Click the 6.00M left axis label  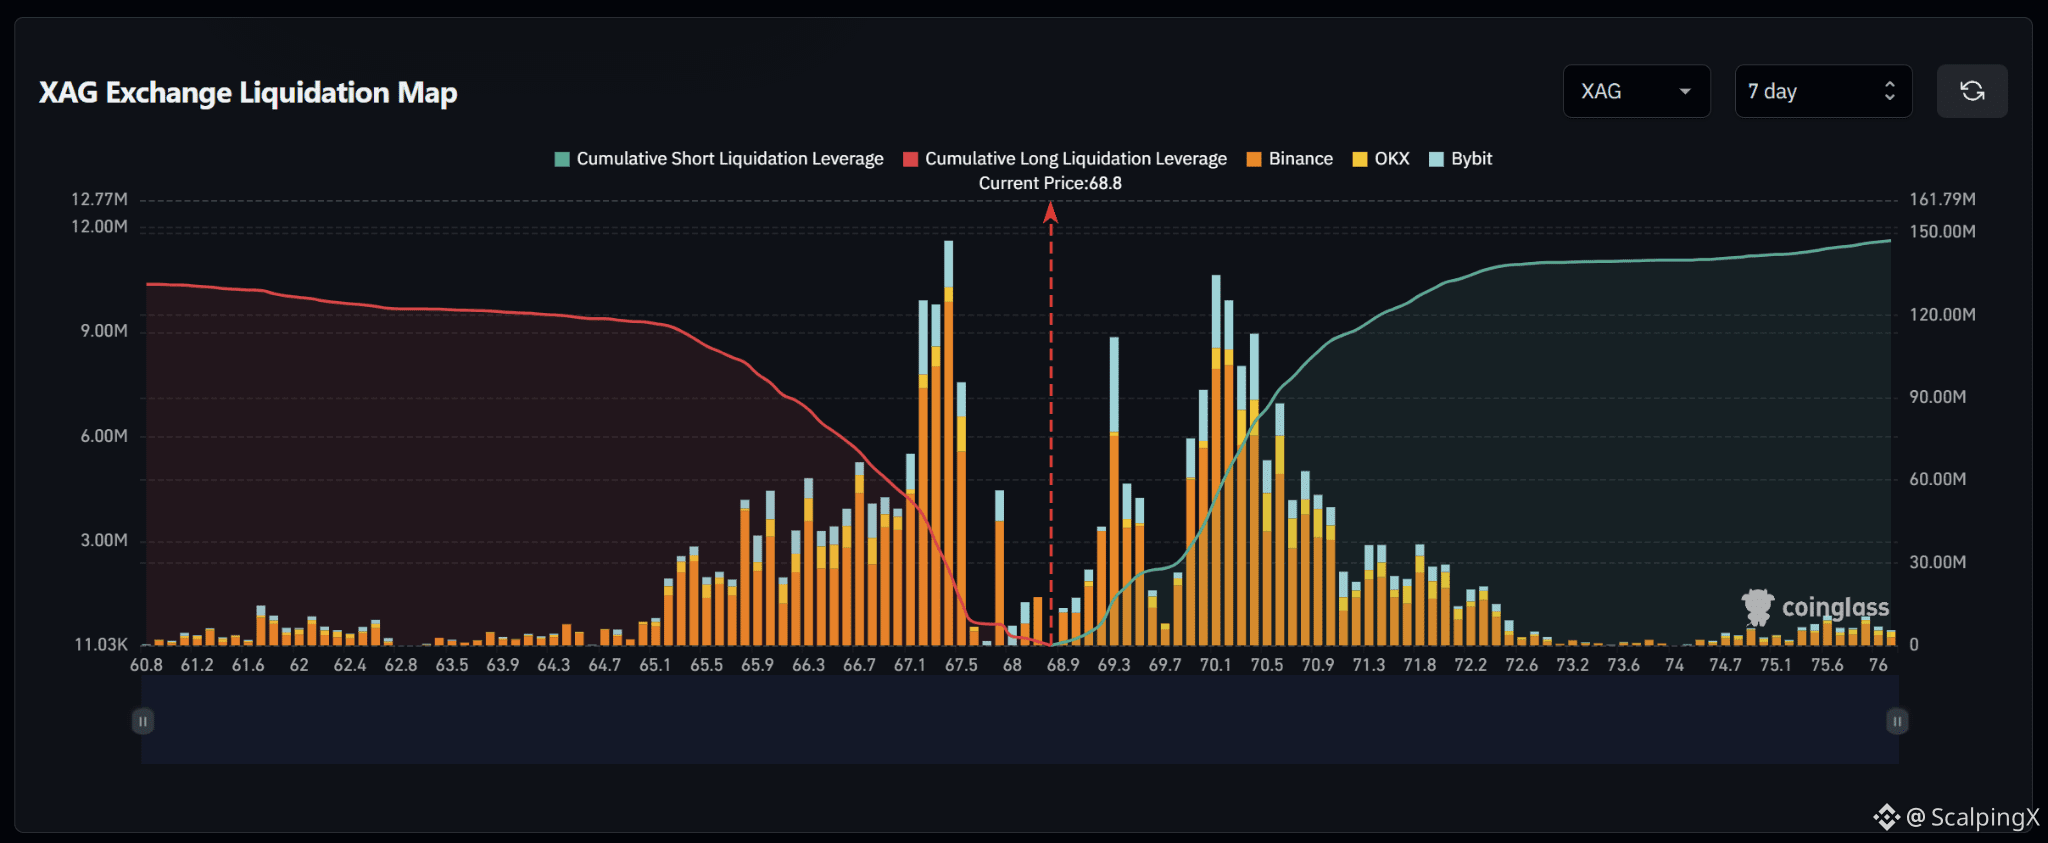click(104, 436)
